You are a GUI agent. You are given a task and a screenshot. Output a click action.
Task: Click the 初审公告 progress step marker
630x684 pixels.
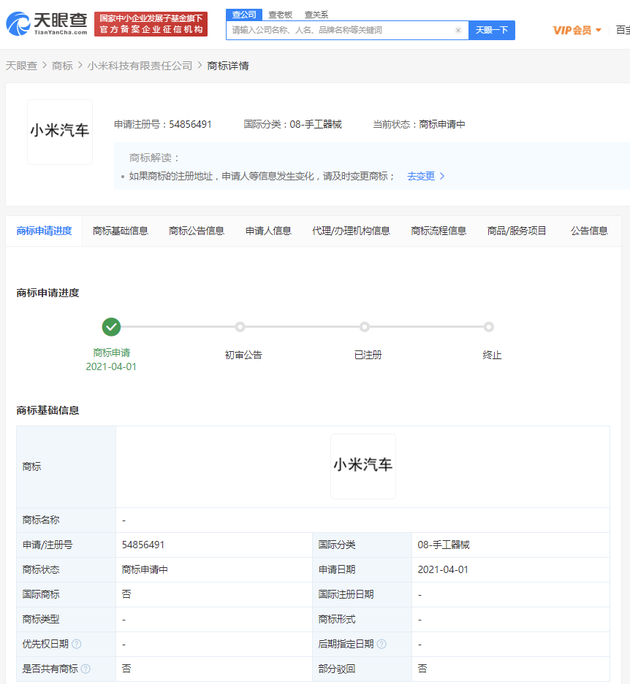(240, 327)
